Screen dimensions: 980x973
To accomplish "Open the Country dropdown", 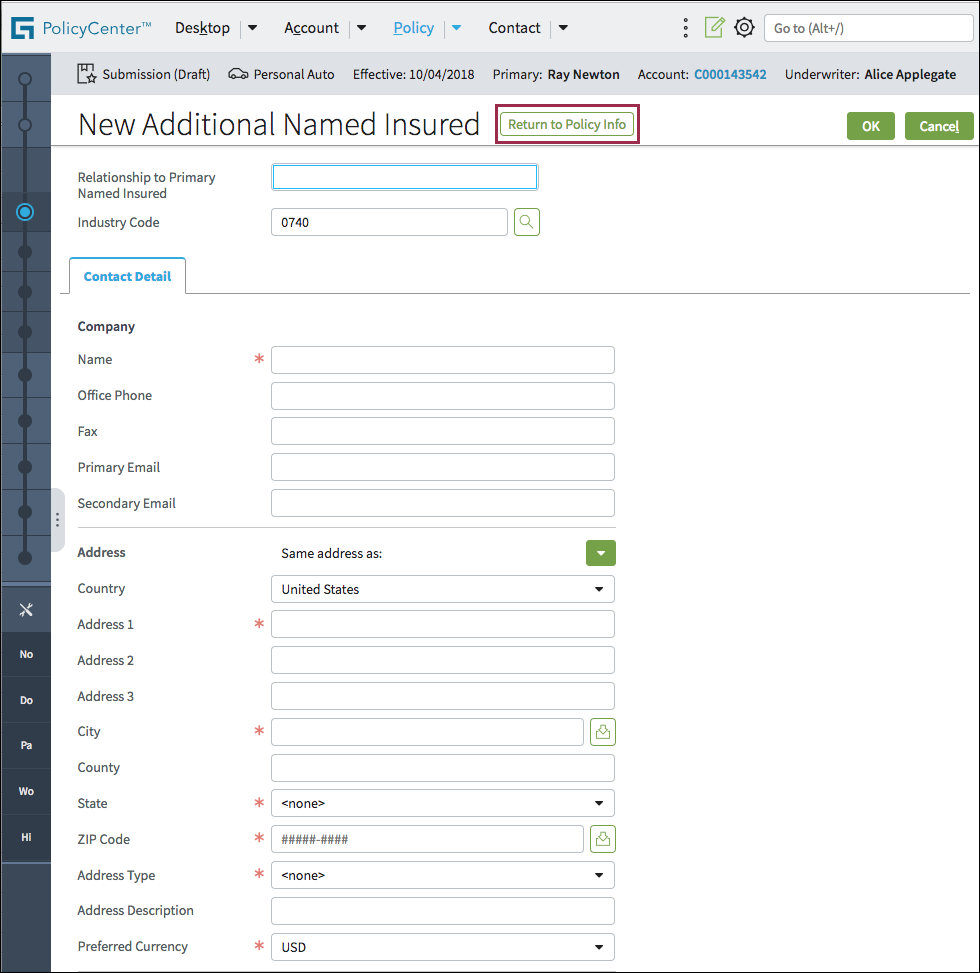I will tap(442, 589).
